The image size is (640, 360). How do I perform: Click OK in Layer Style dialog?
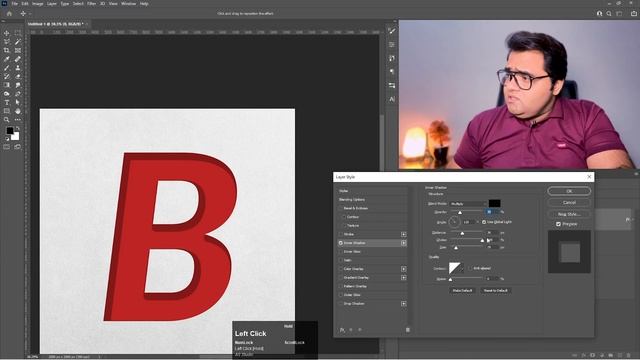[x=569, y=191]
